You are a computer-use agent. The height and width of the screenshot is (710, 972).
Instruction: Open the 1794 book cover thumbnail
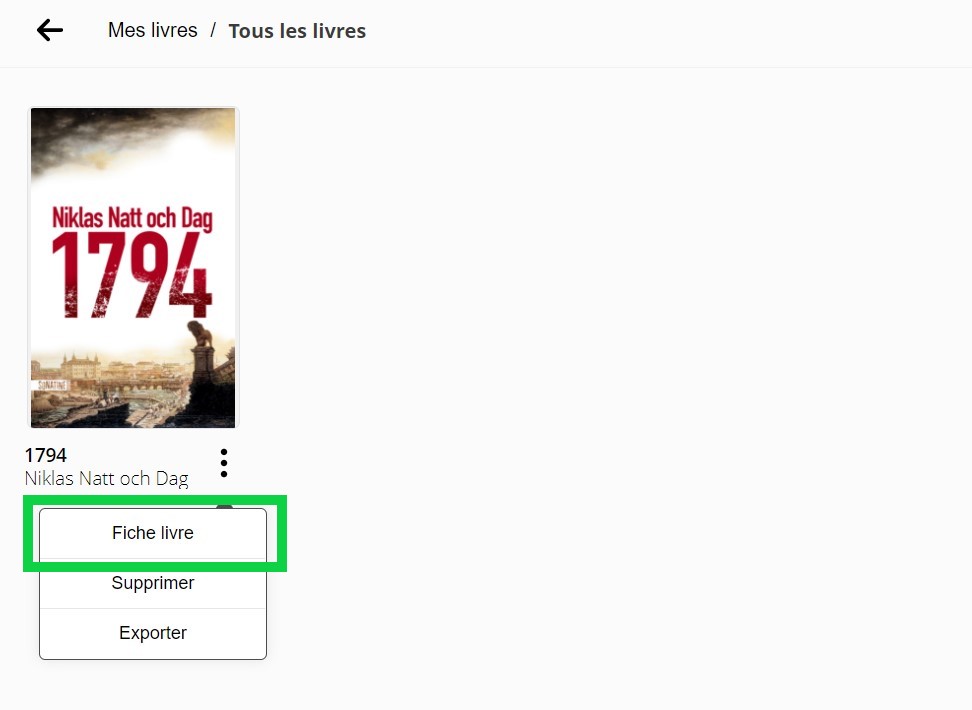pyautogui.click(x=133, y=267)
